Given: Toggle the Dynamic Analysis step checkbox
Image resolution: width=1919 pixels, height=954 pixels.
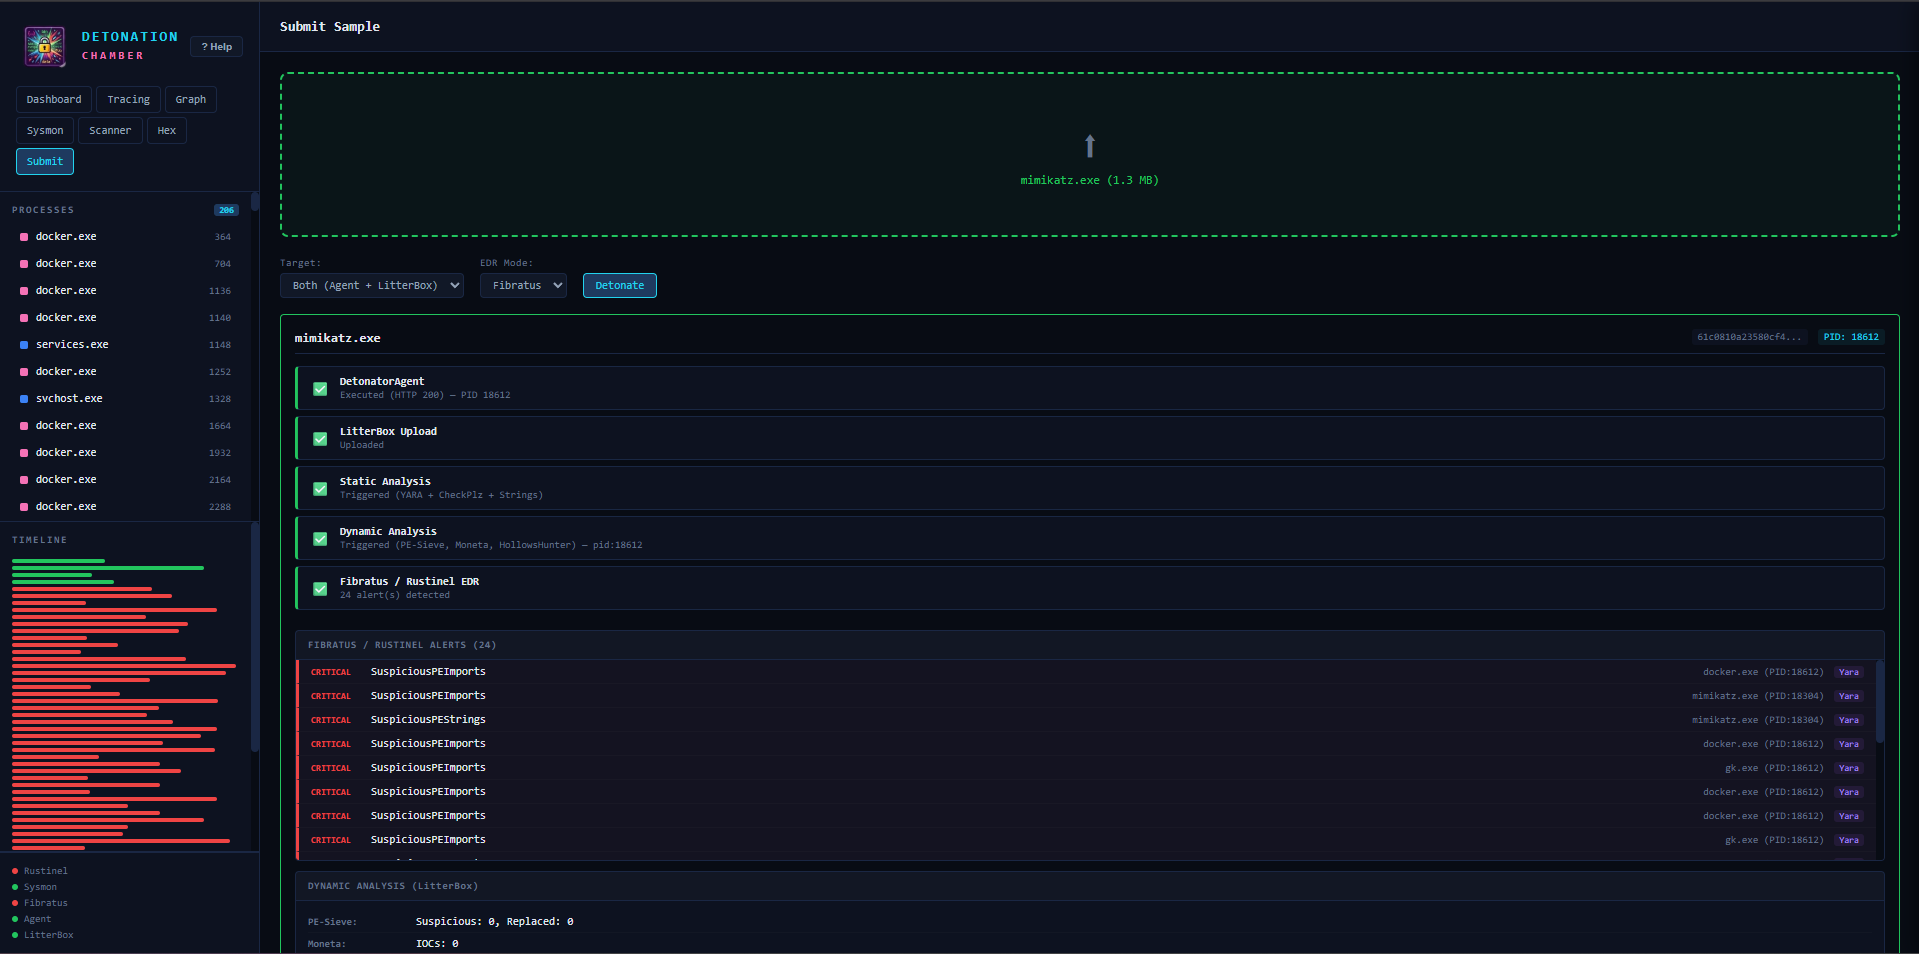Looking at the screenshot, I should [x=320, y=538].
